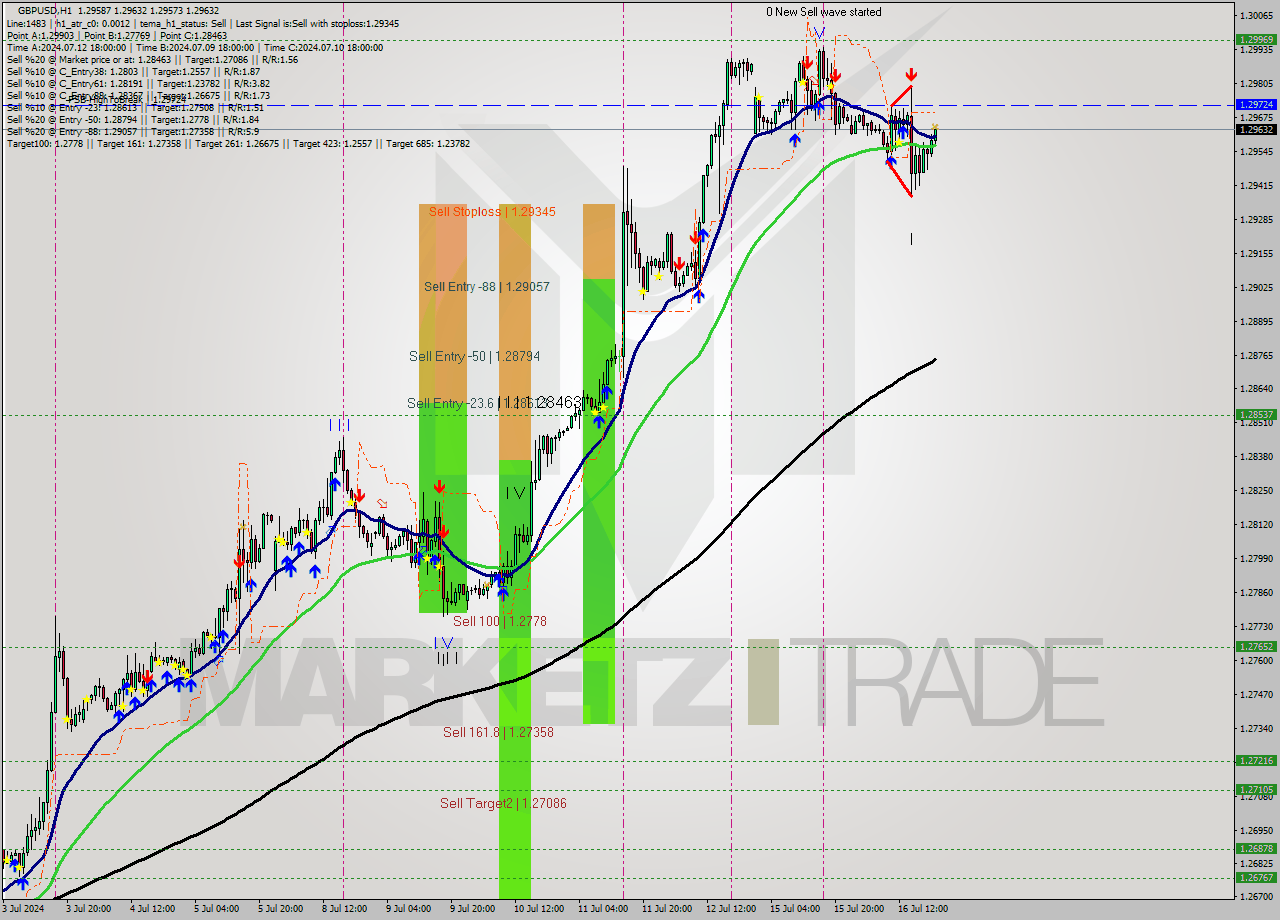This screenshot has width=1280, height=920.
Task: Select the 1.29155 price axis value
Action: click(x=1257, y=254)
